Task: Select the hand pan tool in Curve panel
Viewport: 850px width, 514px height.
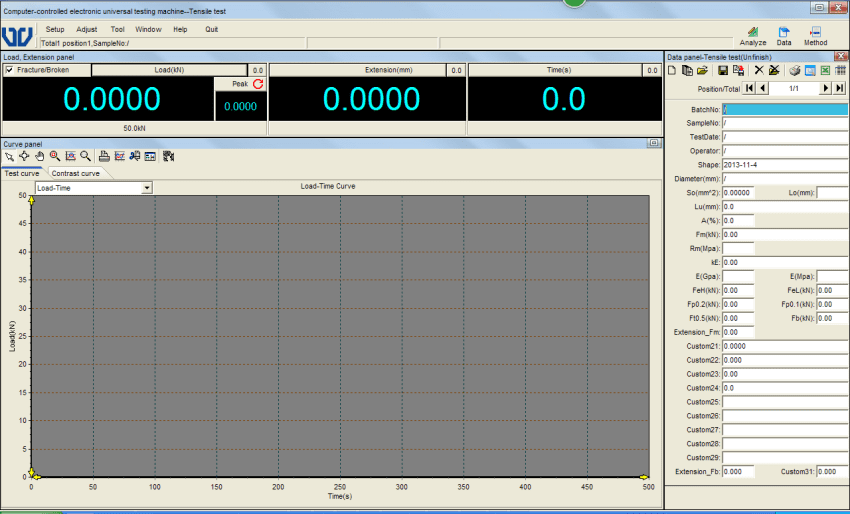Action: (39, 156)
